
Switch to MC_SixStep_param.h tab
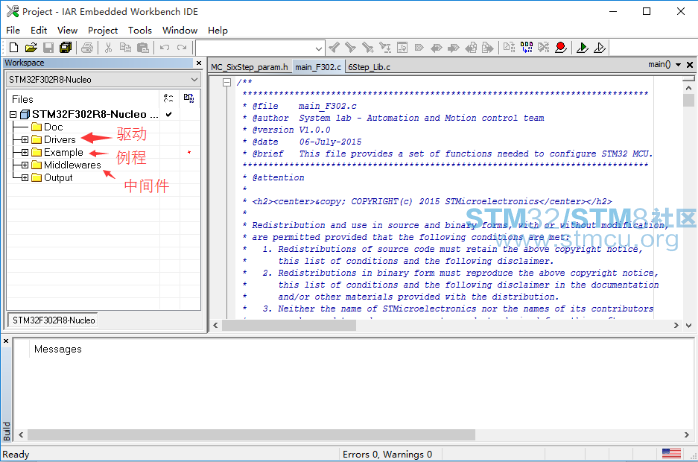[x=250, y=67]
